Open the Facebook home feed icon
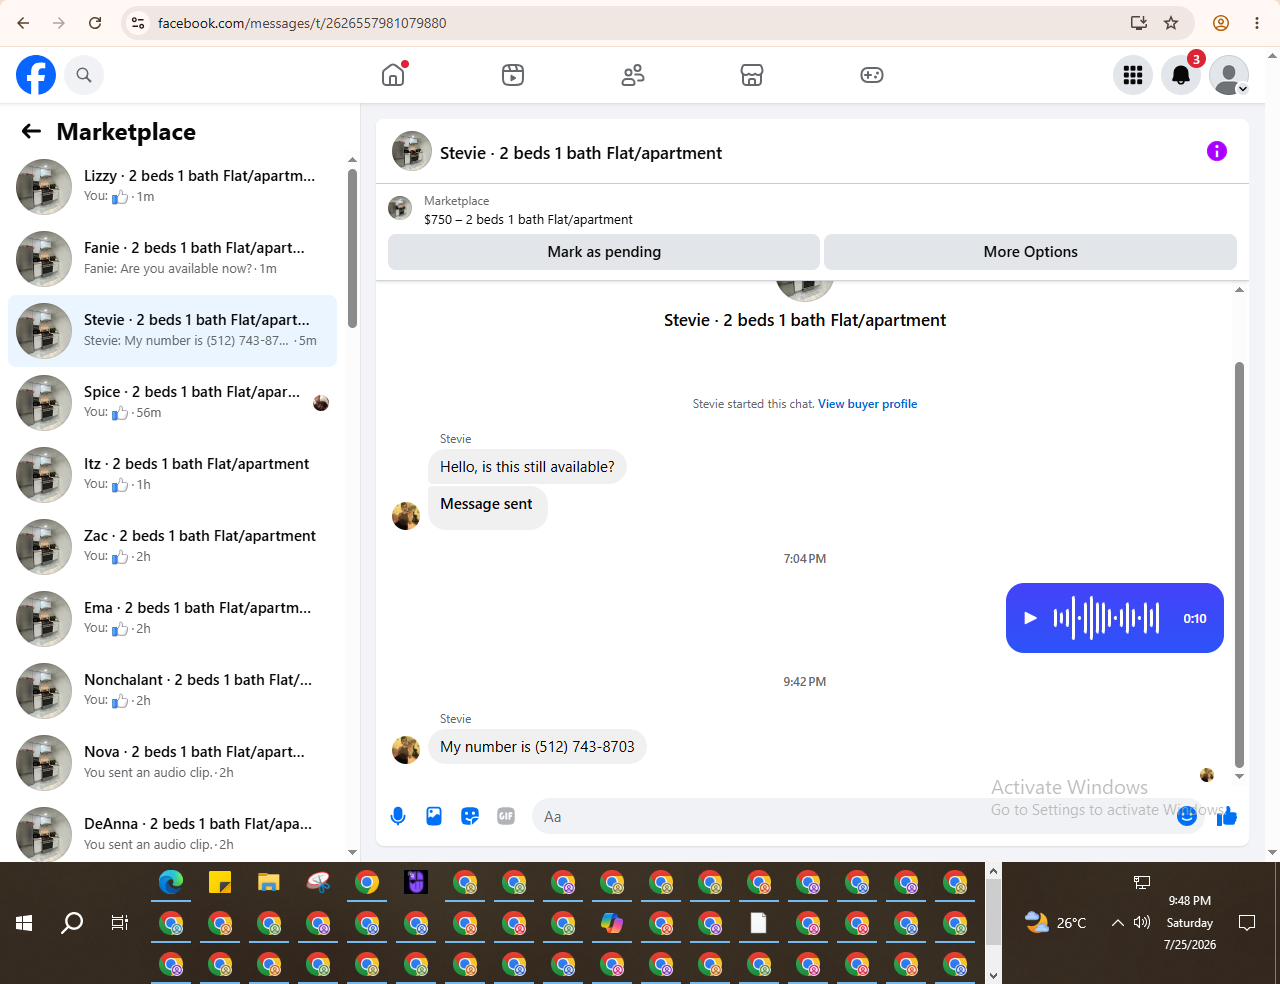The image size is (1280, 984). point(393,75)
